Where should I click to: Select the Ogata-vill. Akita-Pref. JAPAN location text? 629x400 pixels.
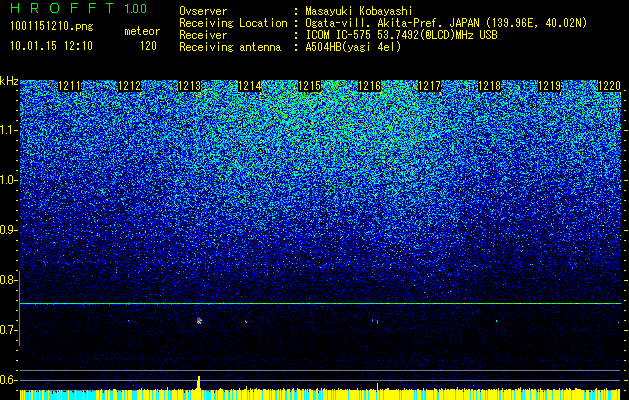446,23
